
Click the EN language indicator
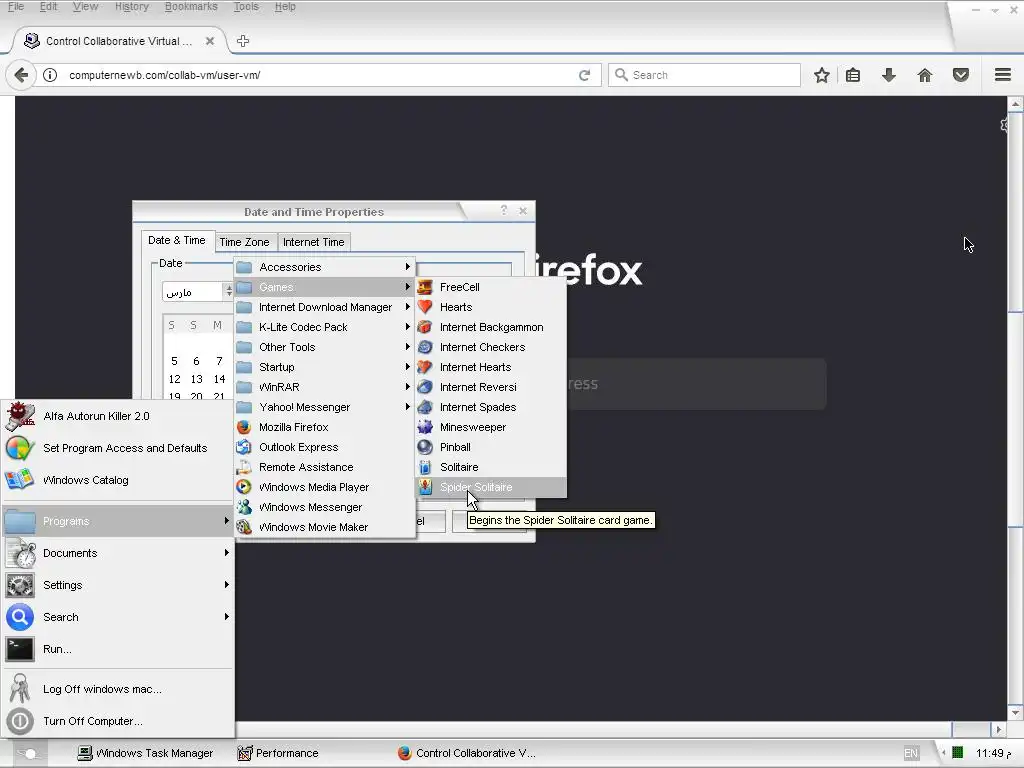pos(911,753)
